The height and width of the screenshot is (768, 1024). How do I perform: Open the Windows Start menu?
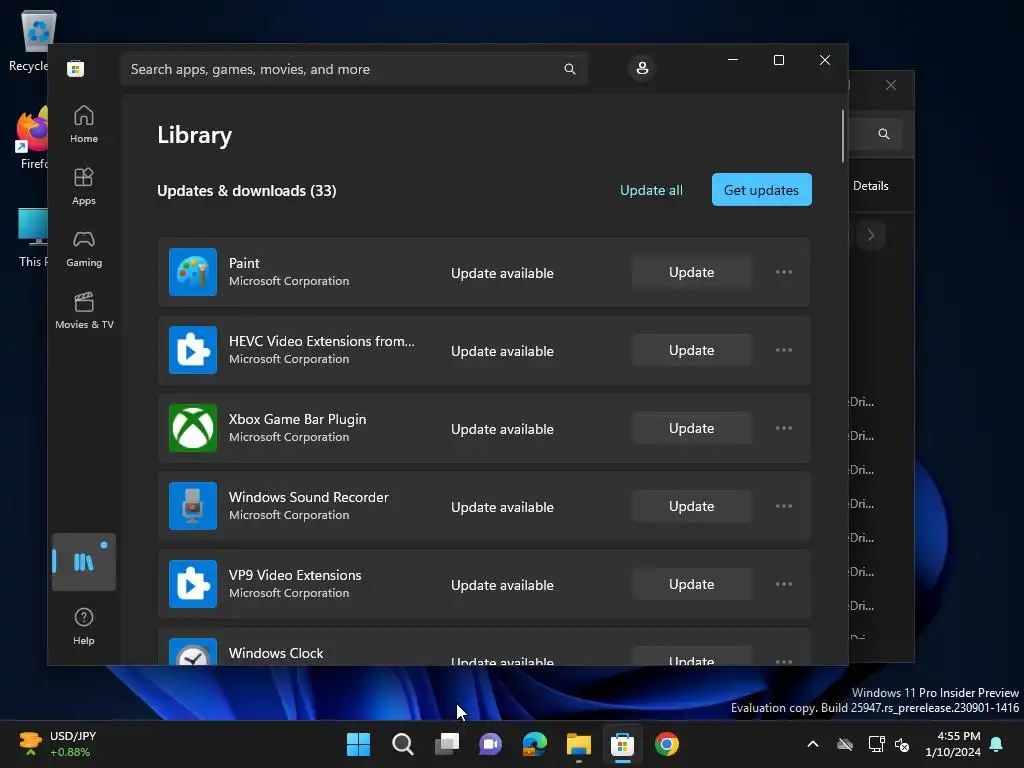358,744
